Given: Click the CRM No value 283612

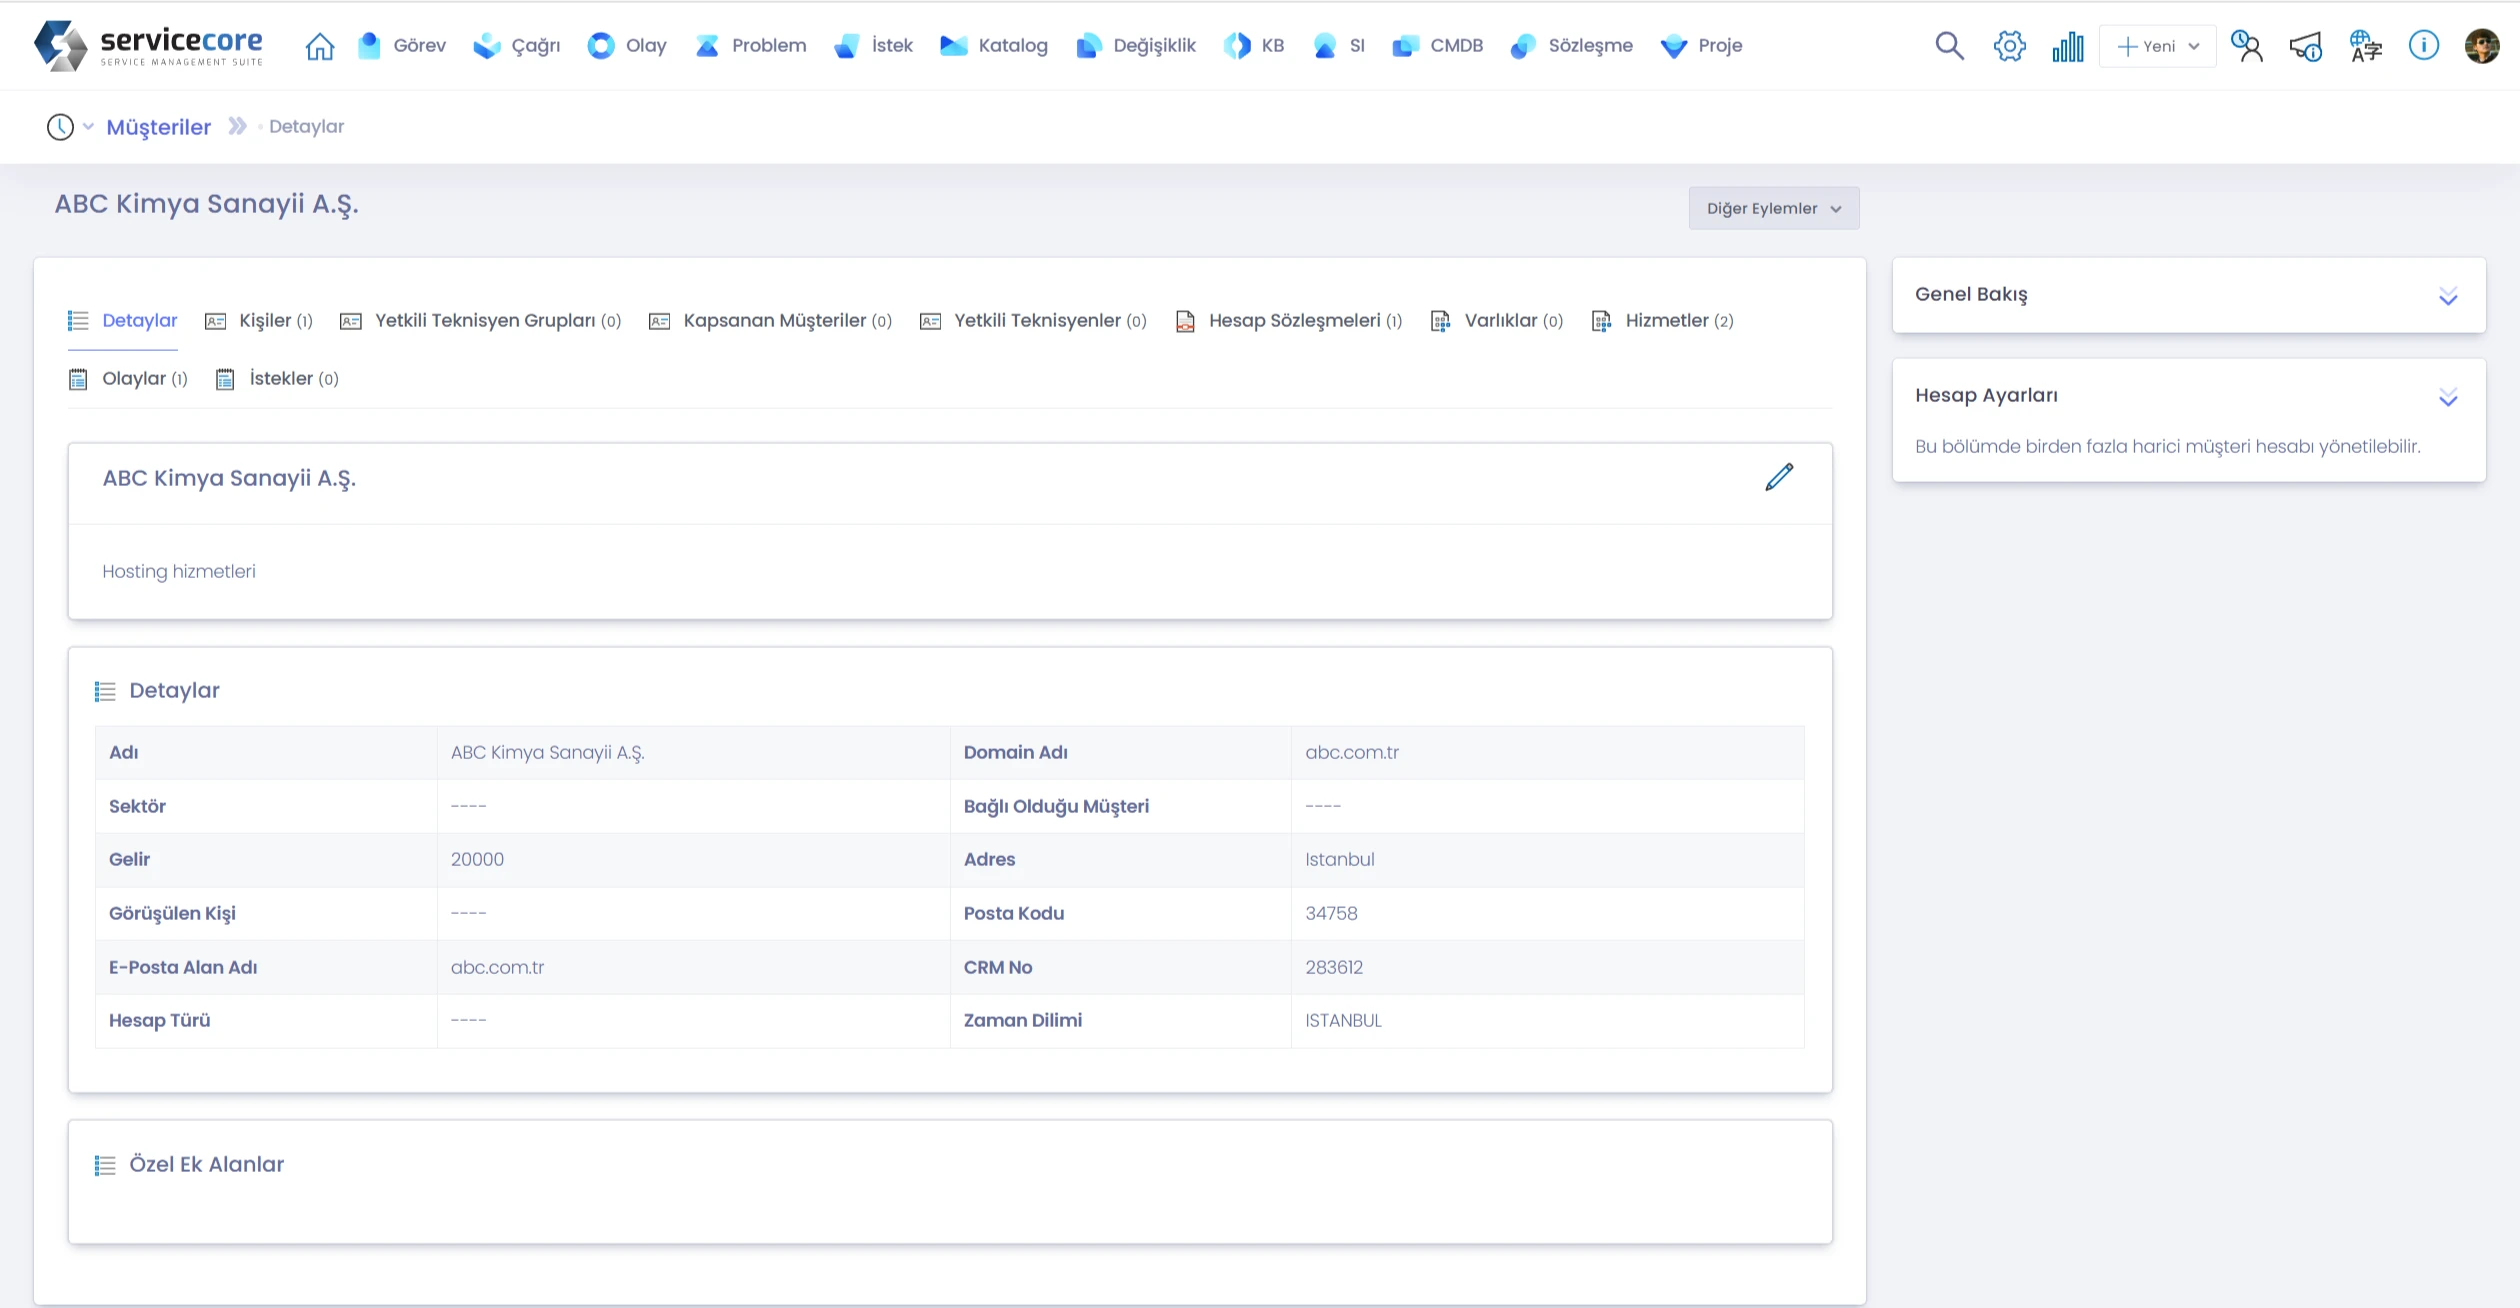Looking at the screenshot, I should coord(1334,968).
